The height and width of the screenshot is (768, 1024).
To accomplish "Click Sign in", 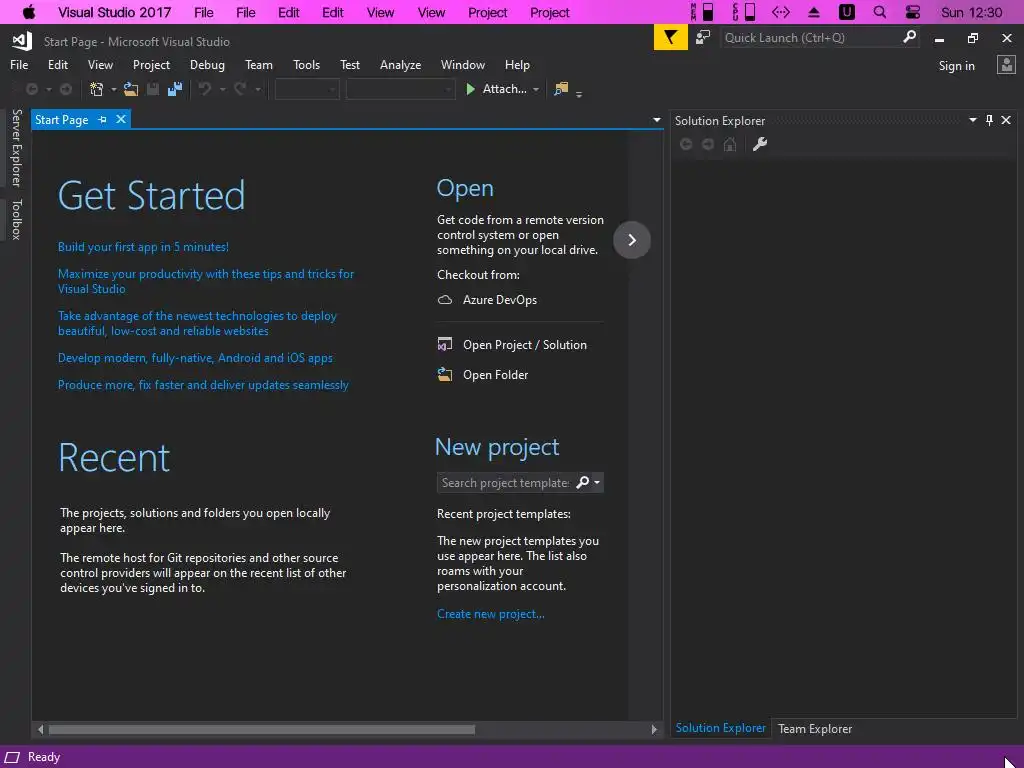I will tap(956, 65).
